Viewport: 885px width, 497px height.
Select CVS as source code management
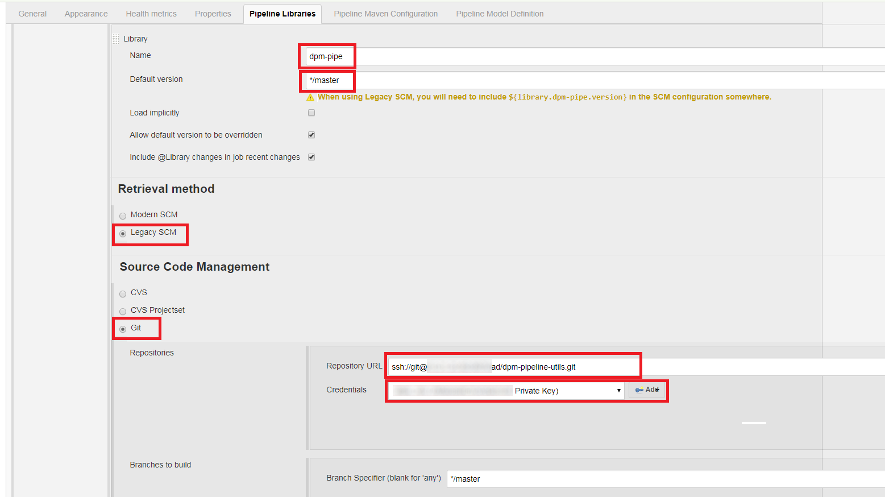123,292
